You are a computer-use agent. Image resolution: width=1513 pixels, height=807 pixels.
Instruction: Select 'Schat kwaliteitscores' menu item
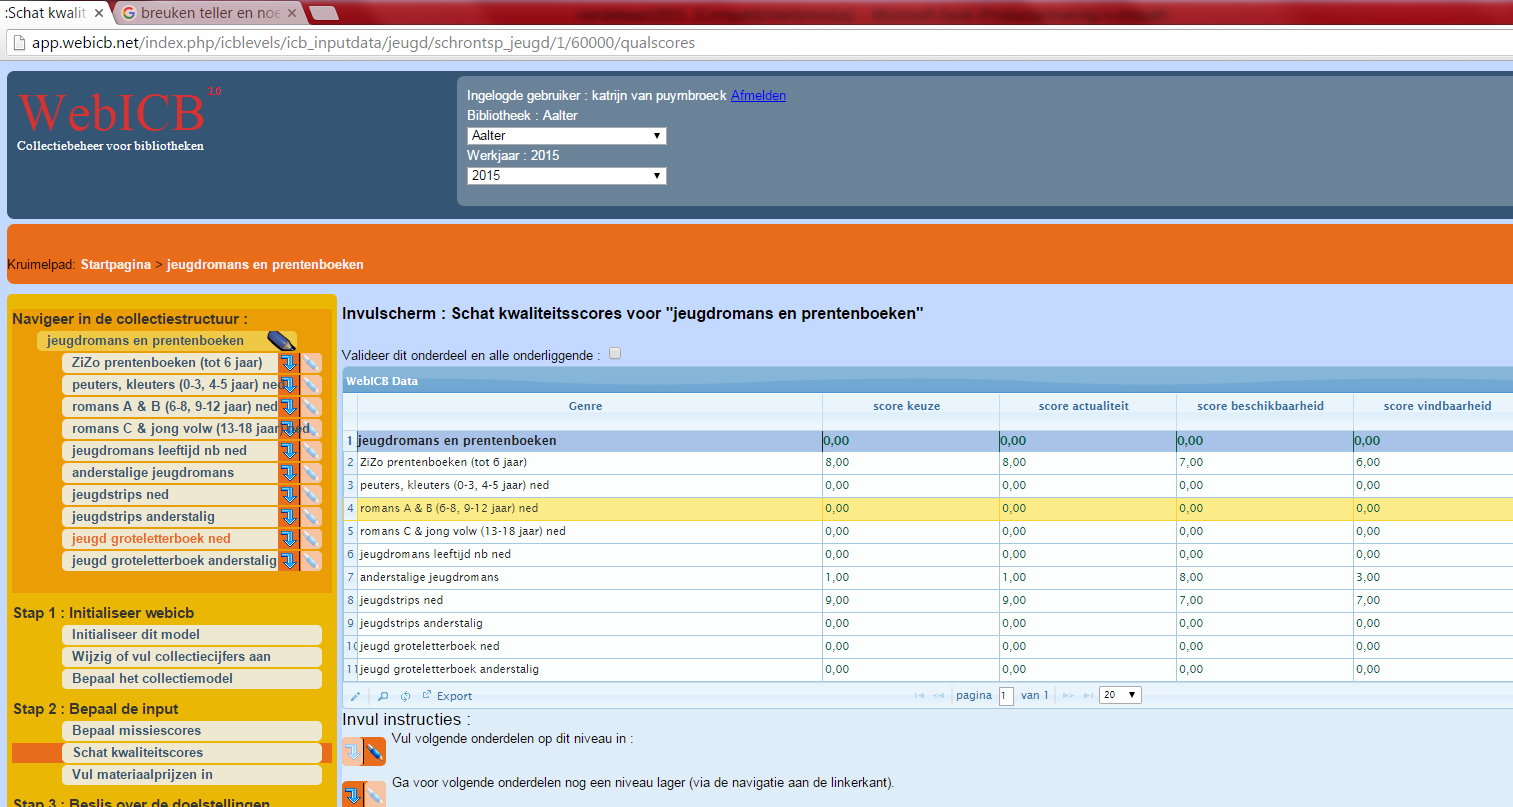191,753
